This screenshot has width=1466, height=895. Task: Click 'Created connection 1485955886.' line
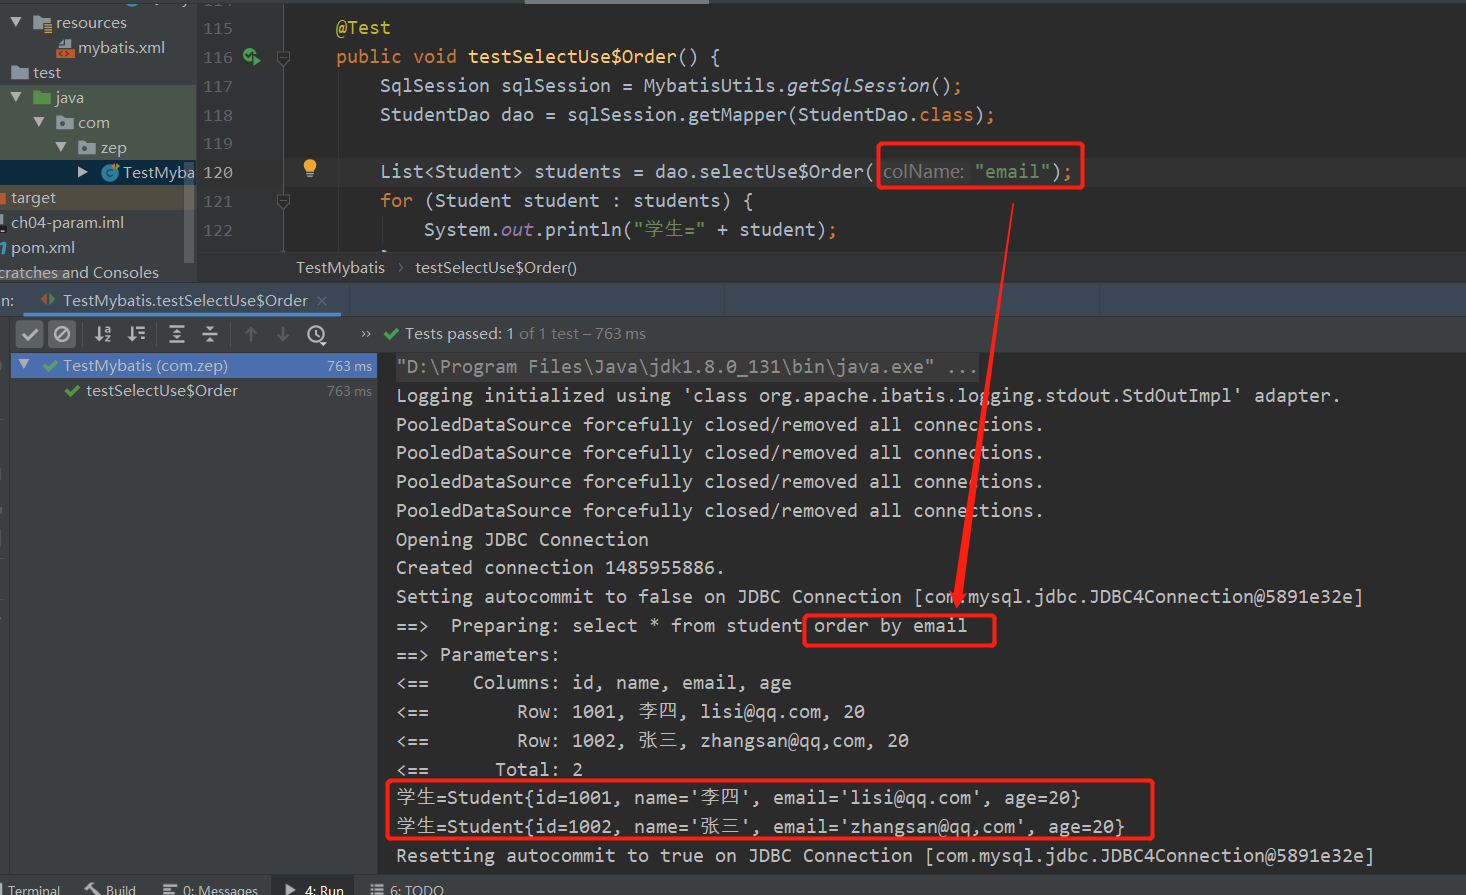[x=560, y=568]
